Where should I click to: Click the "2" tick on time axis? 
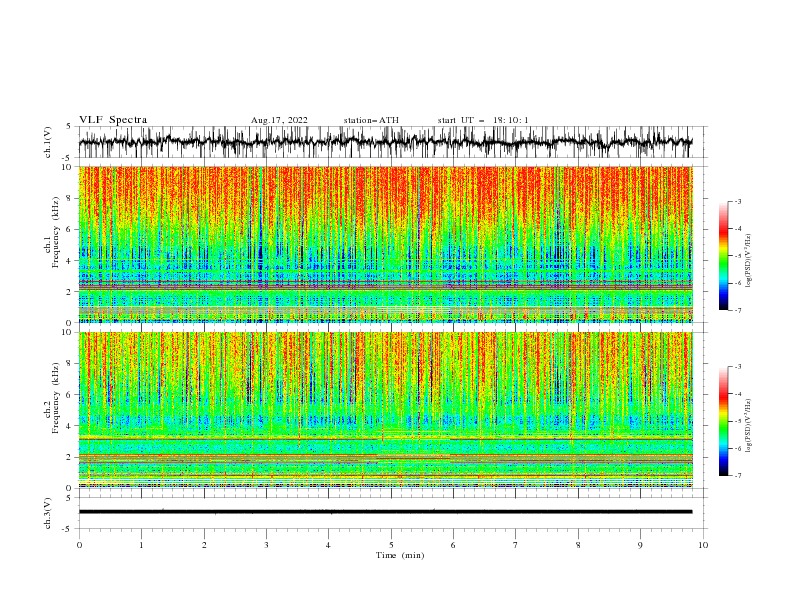pos(204,545)
